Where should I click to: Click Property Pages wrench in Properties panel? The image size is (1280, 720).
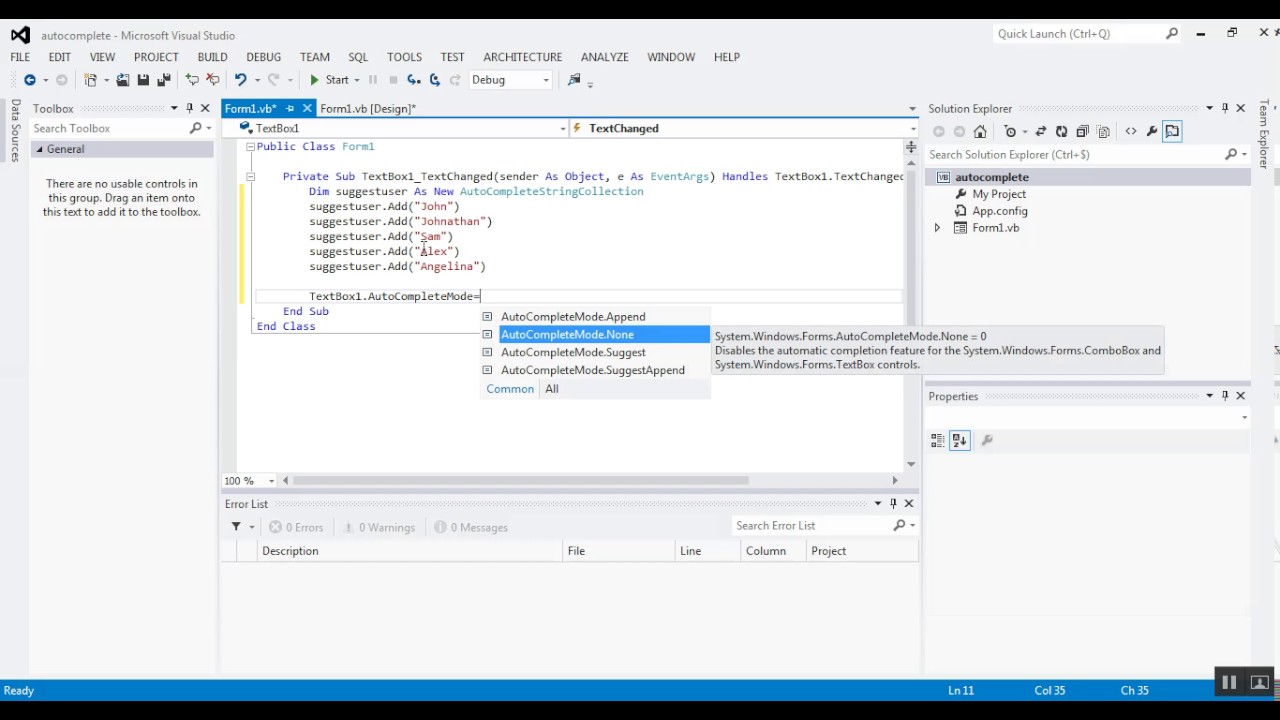pos(987,440)
